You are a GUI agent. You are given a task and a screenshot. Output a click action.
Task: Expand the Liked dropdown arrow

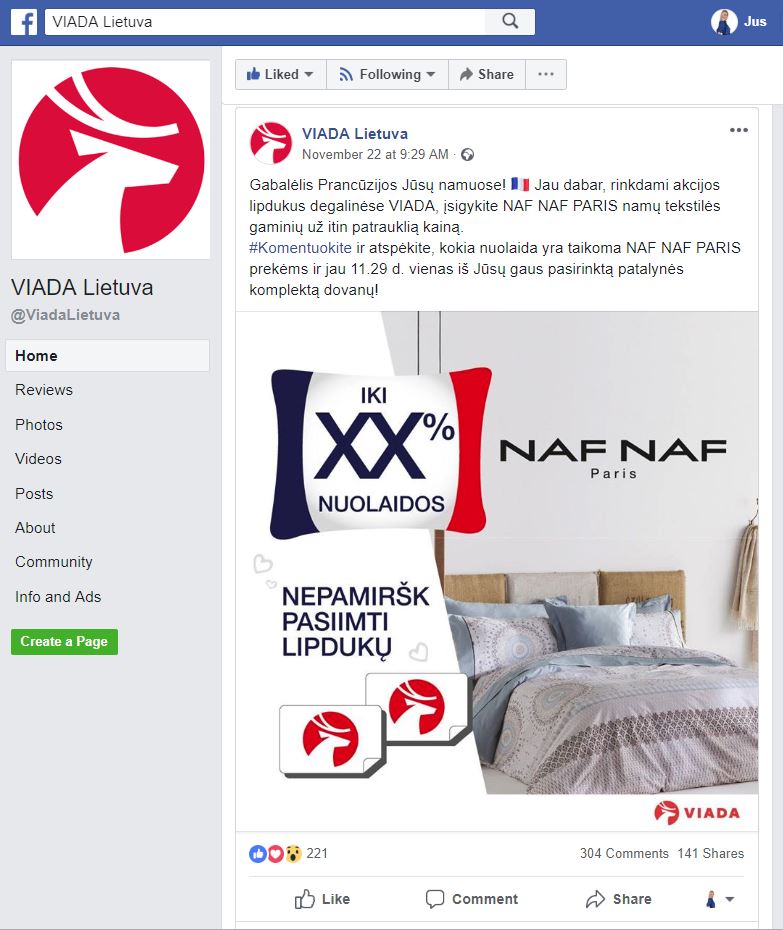pos(308,74)
